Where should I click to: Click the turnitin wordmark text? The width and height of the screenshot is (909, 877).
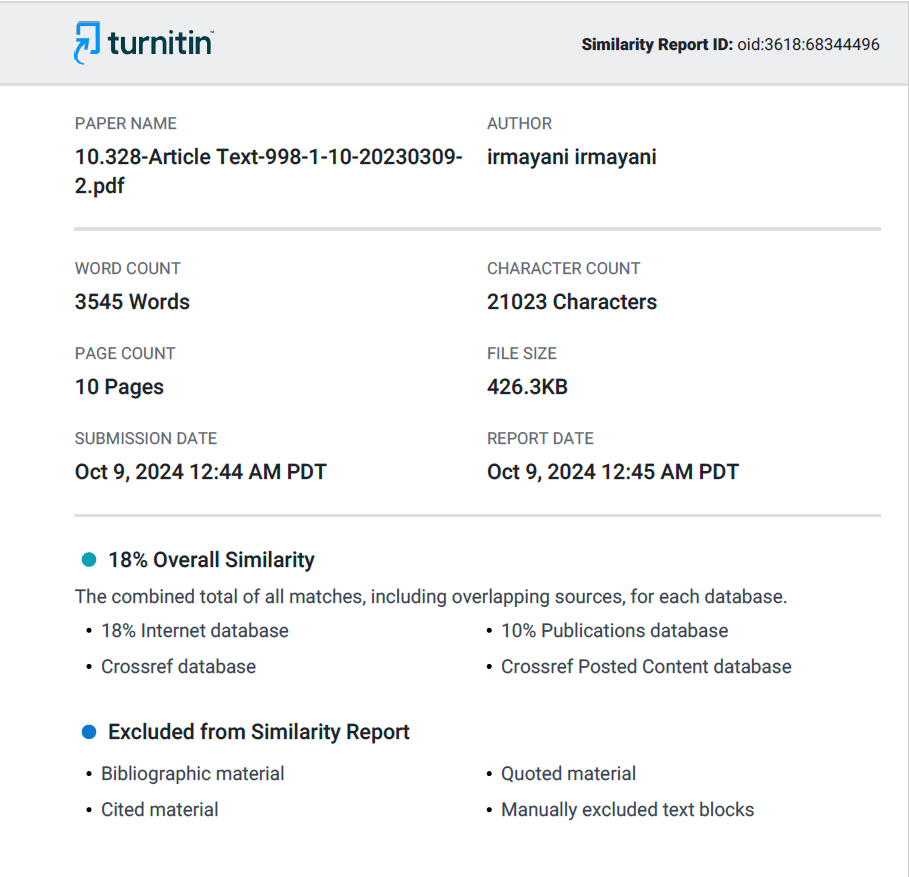point(161,43)
